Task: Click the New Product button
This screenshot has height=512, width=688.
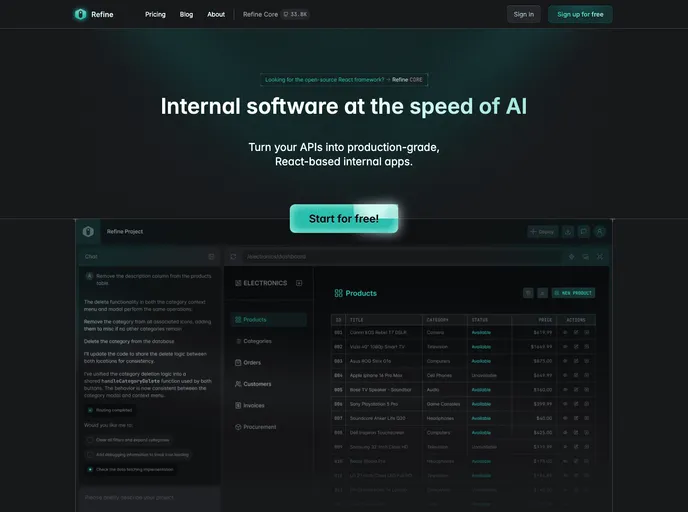Action: coord(574,293)
